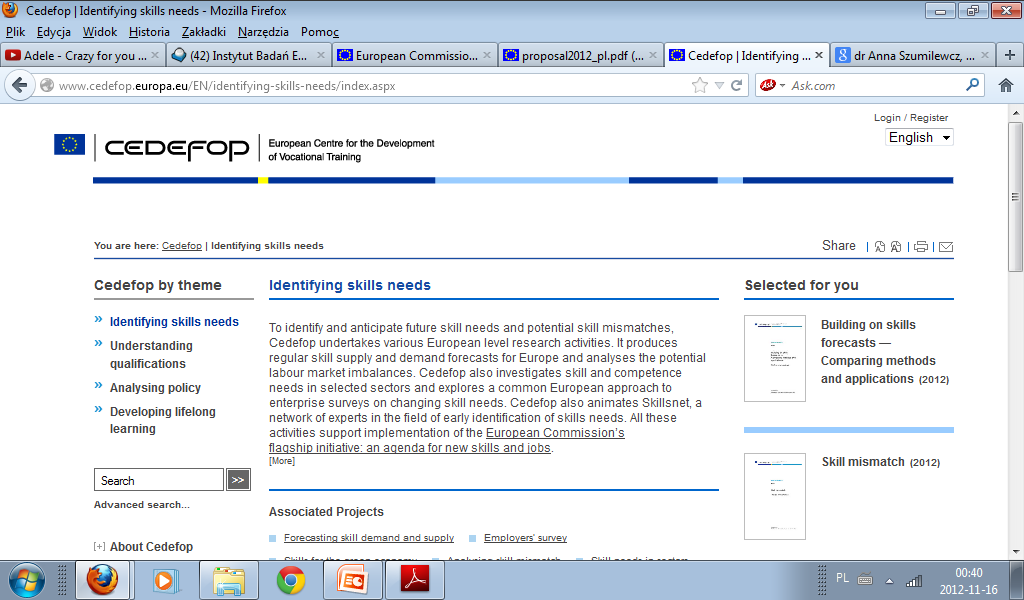Open Developing lifelong learning theme link

[x=163, y=420]
